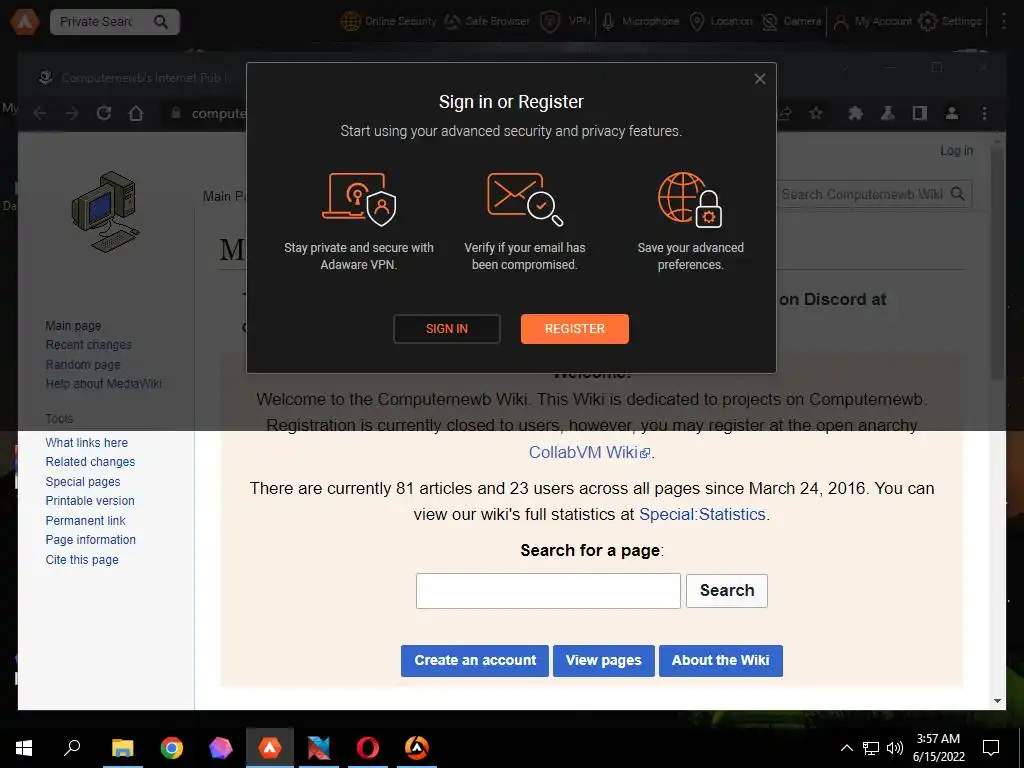Click the Create an account button
Image resolution: width=1024 pixels, height=768 pixels.
pos(475,661)
